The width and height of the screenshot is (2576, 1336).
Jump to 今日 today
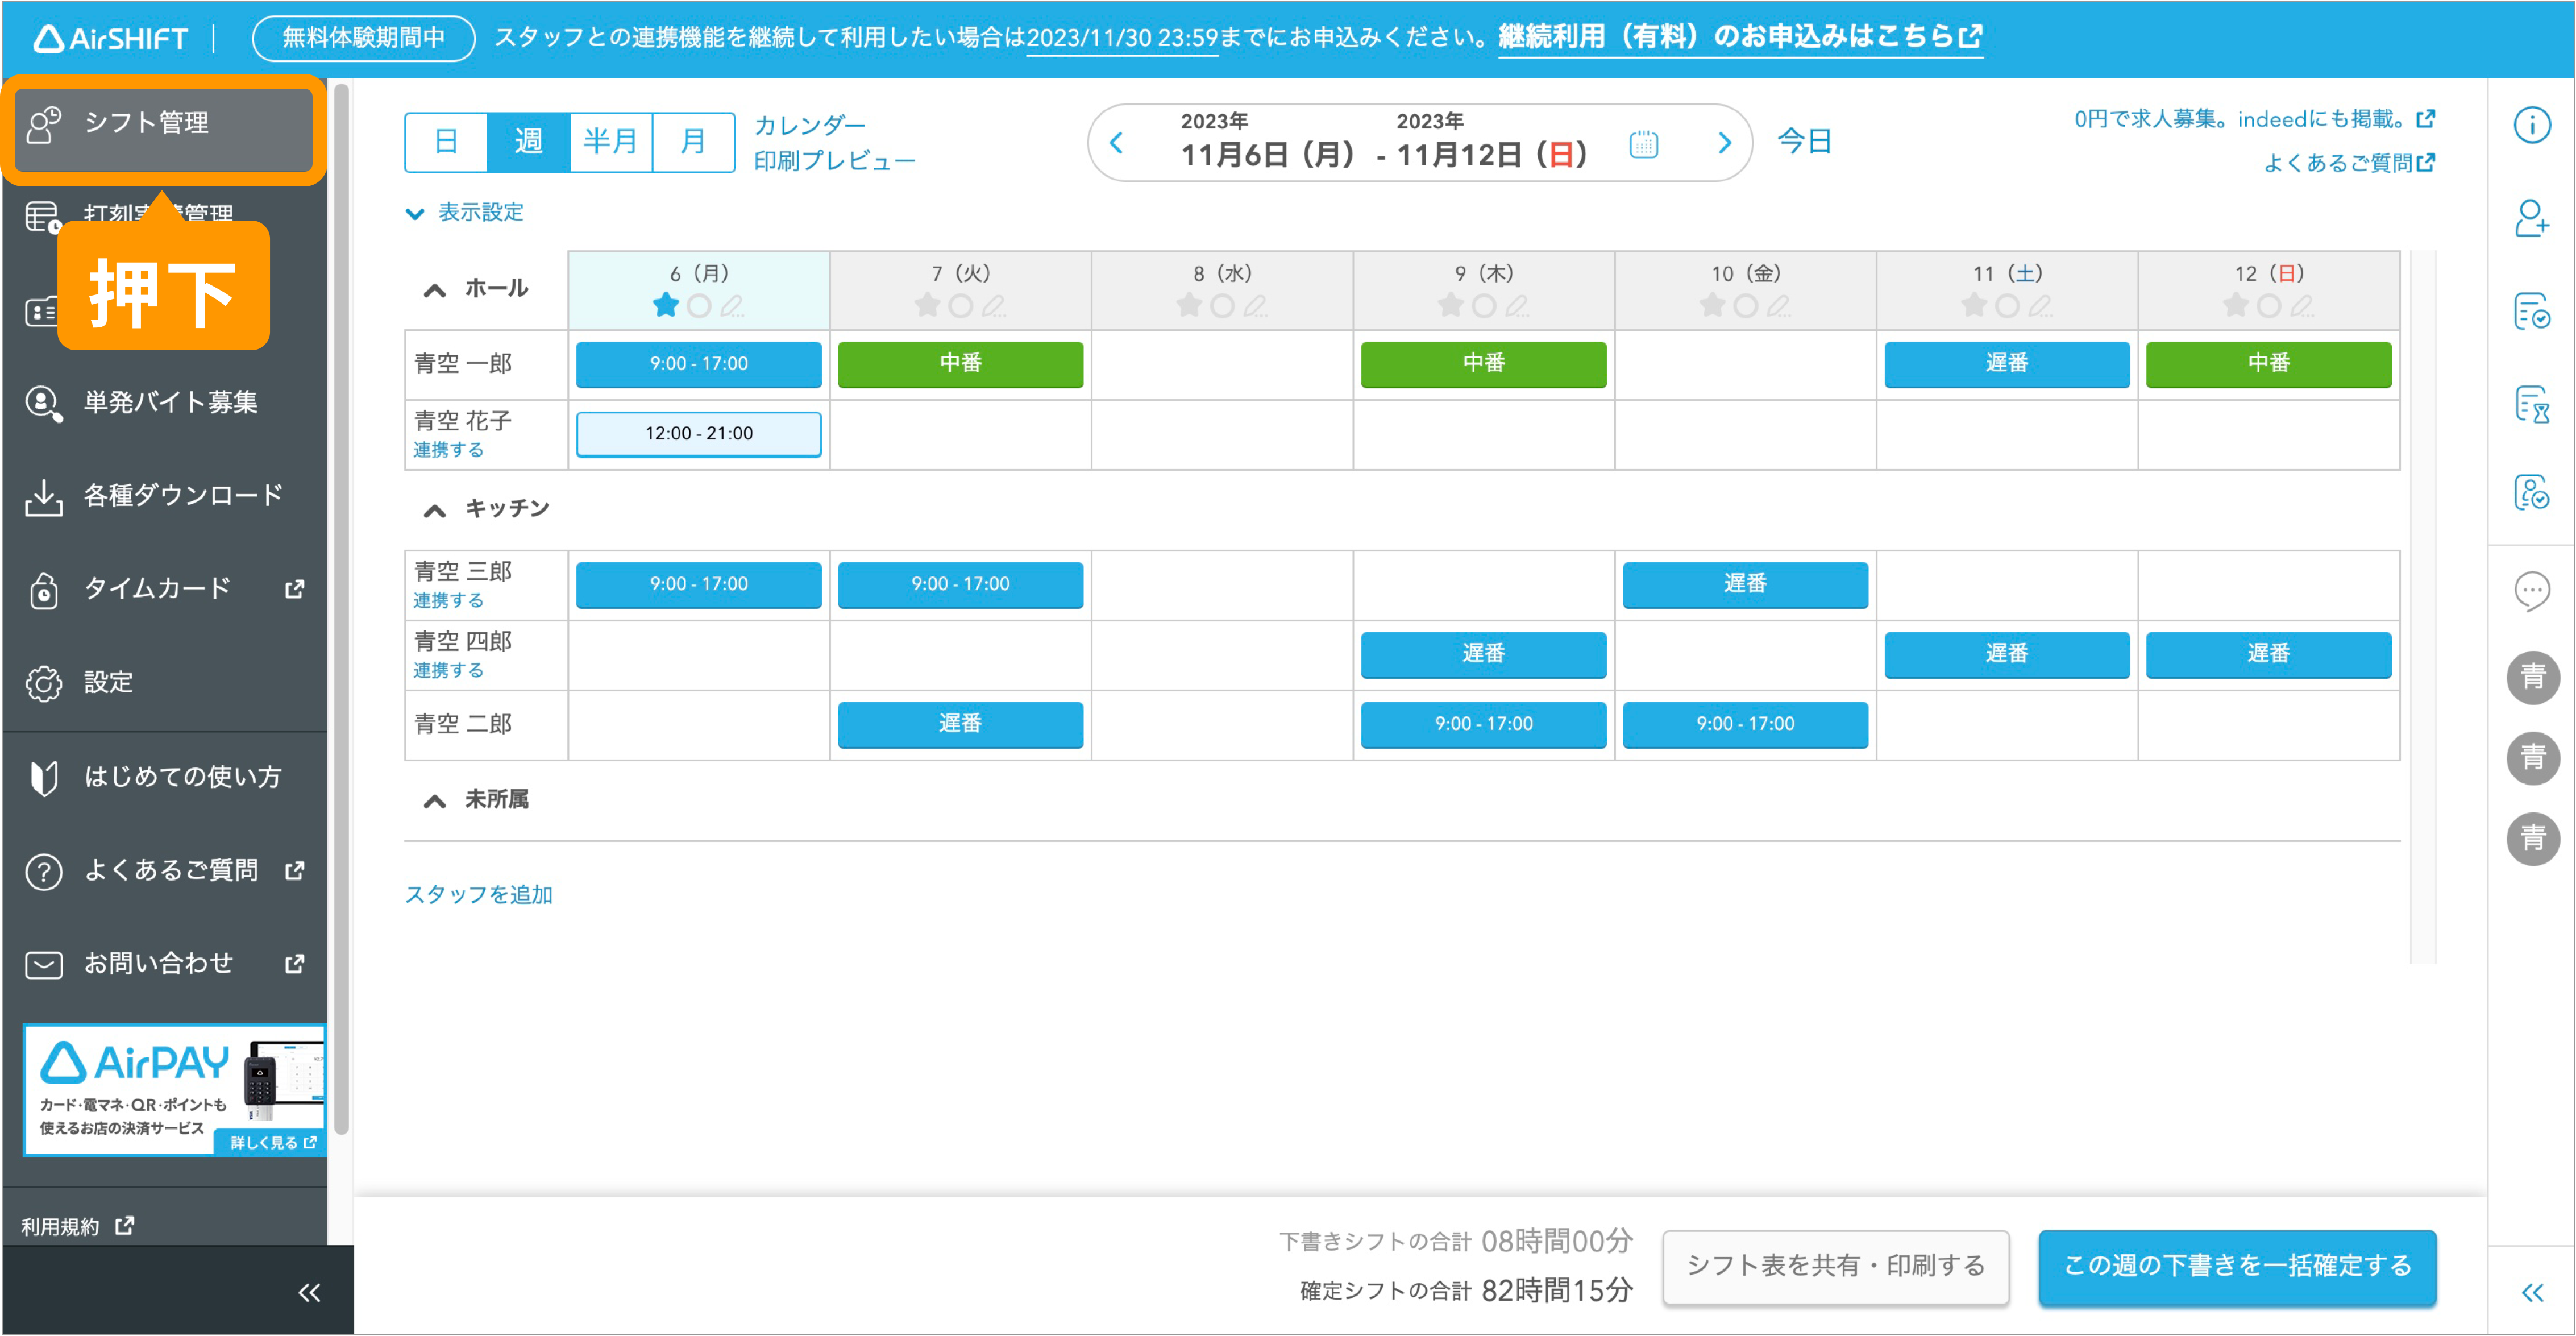(1805, 142)
